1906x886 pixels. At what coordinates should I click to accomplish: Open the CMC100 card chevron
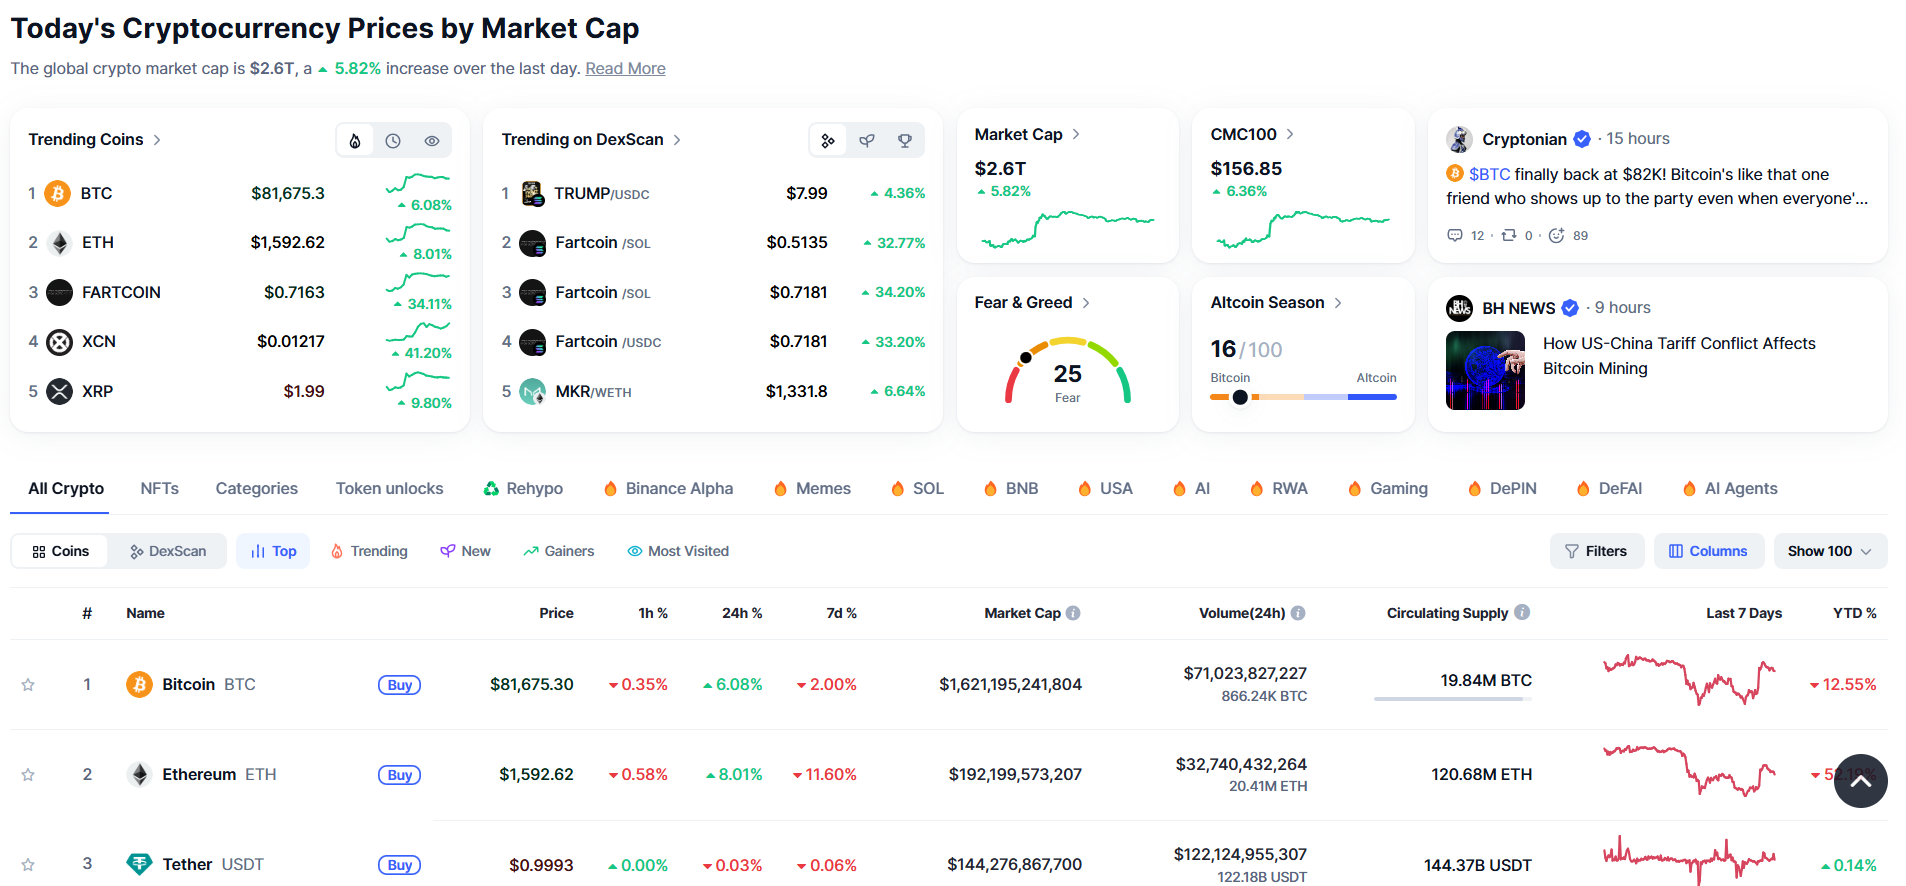pyautogui.click(x=1290, y=134)
